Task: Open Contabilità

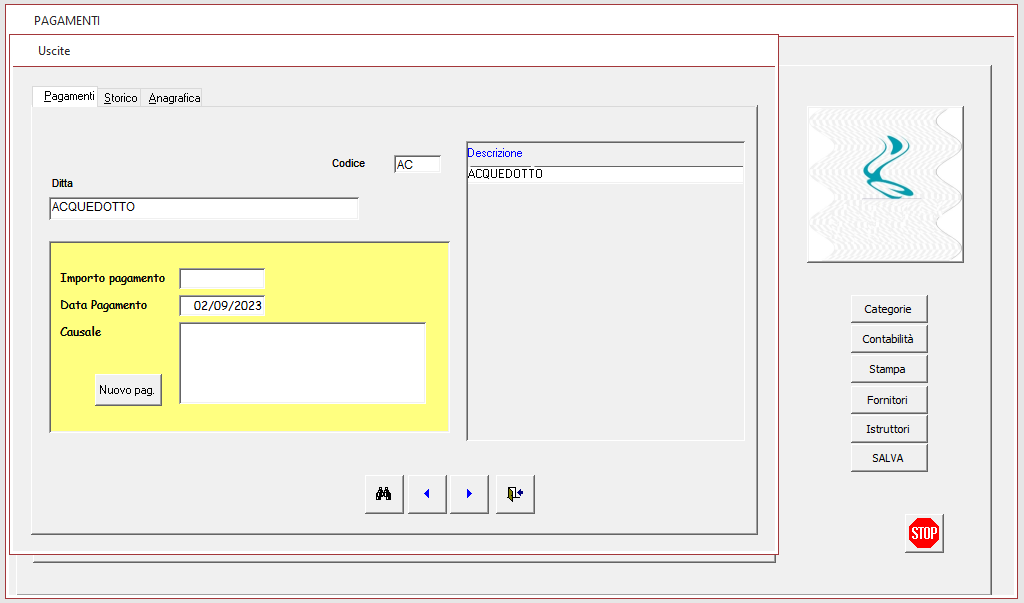Action: 889,339
